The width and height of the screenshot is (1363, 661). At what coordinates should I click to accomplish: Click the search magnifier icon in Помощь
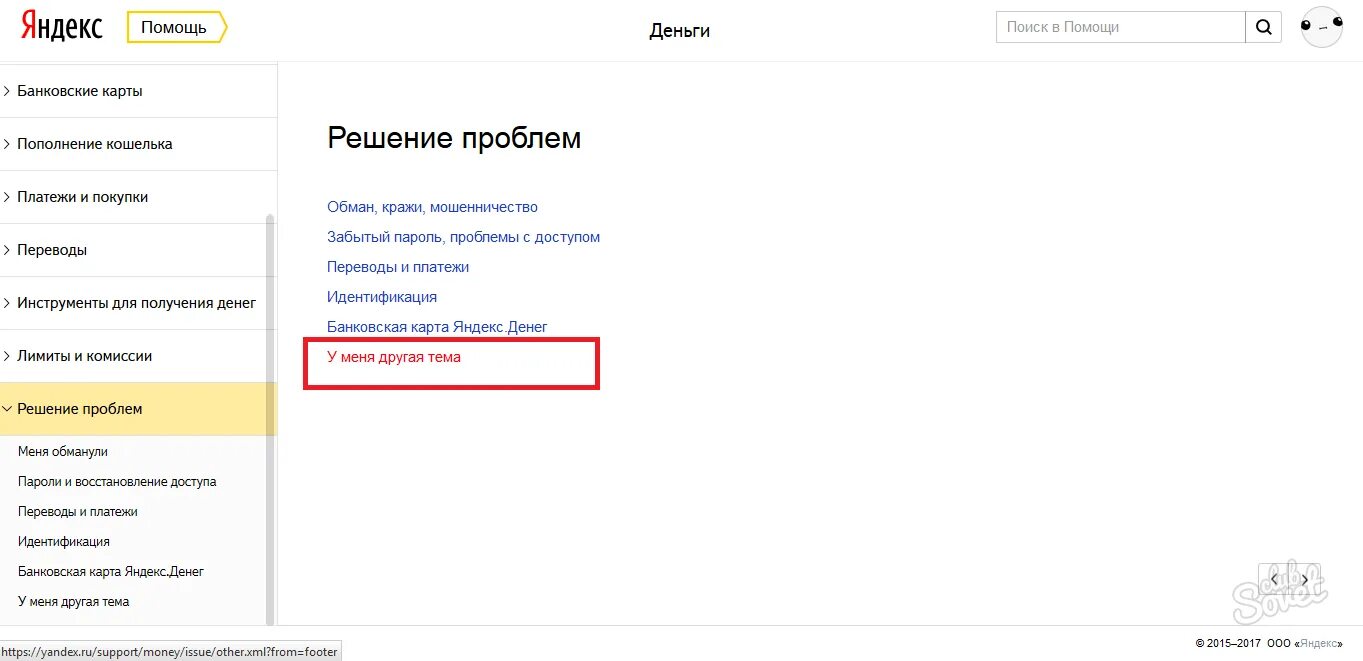[x=1263, y=27]
